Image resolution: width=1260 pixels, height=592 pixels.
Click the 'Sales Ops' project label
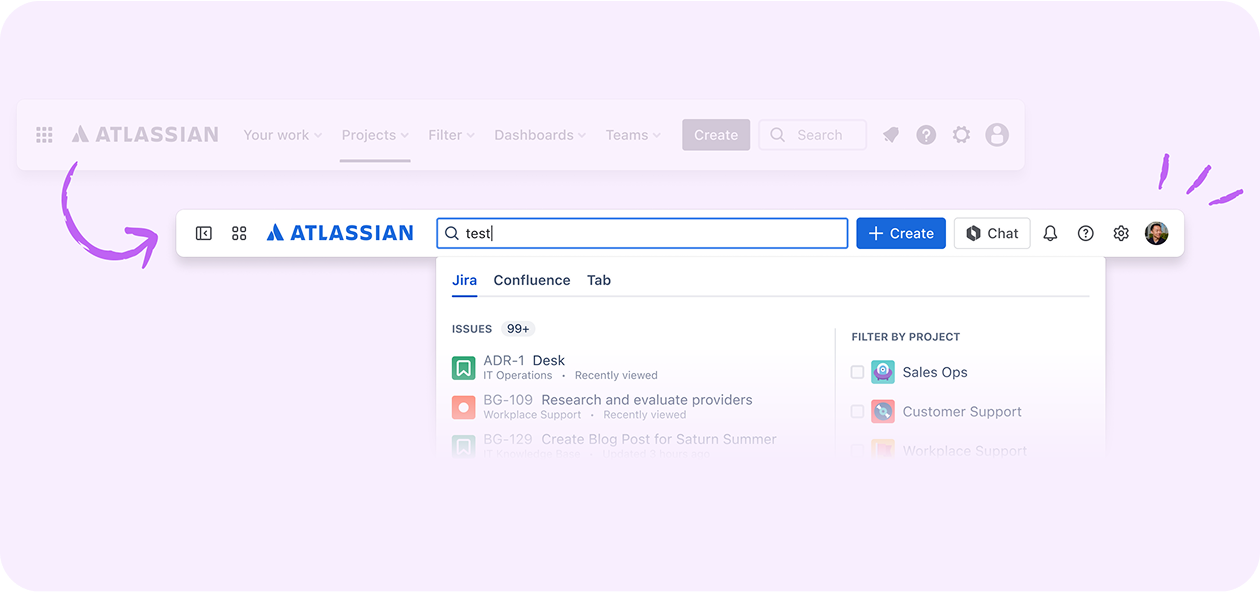pyautogui.click(x=935, y=372)
